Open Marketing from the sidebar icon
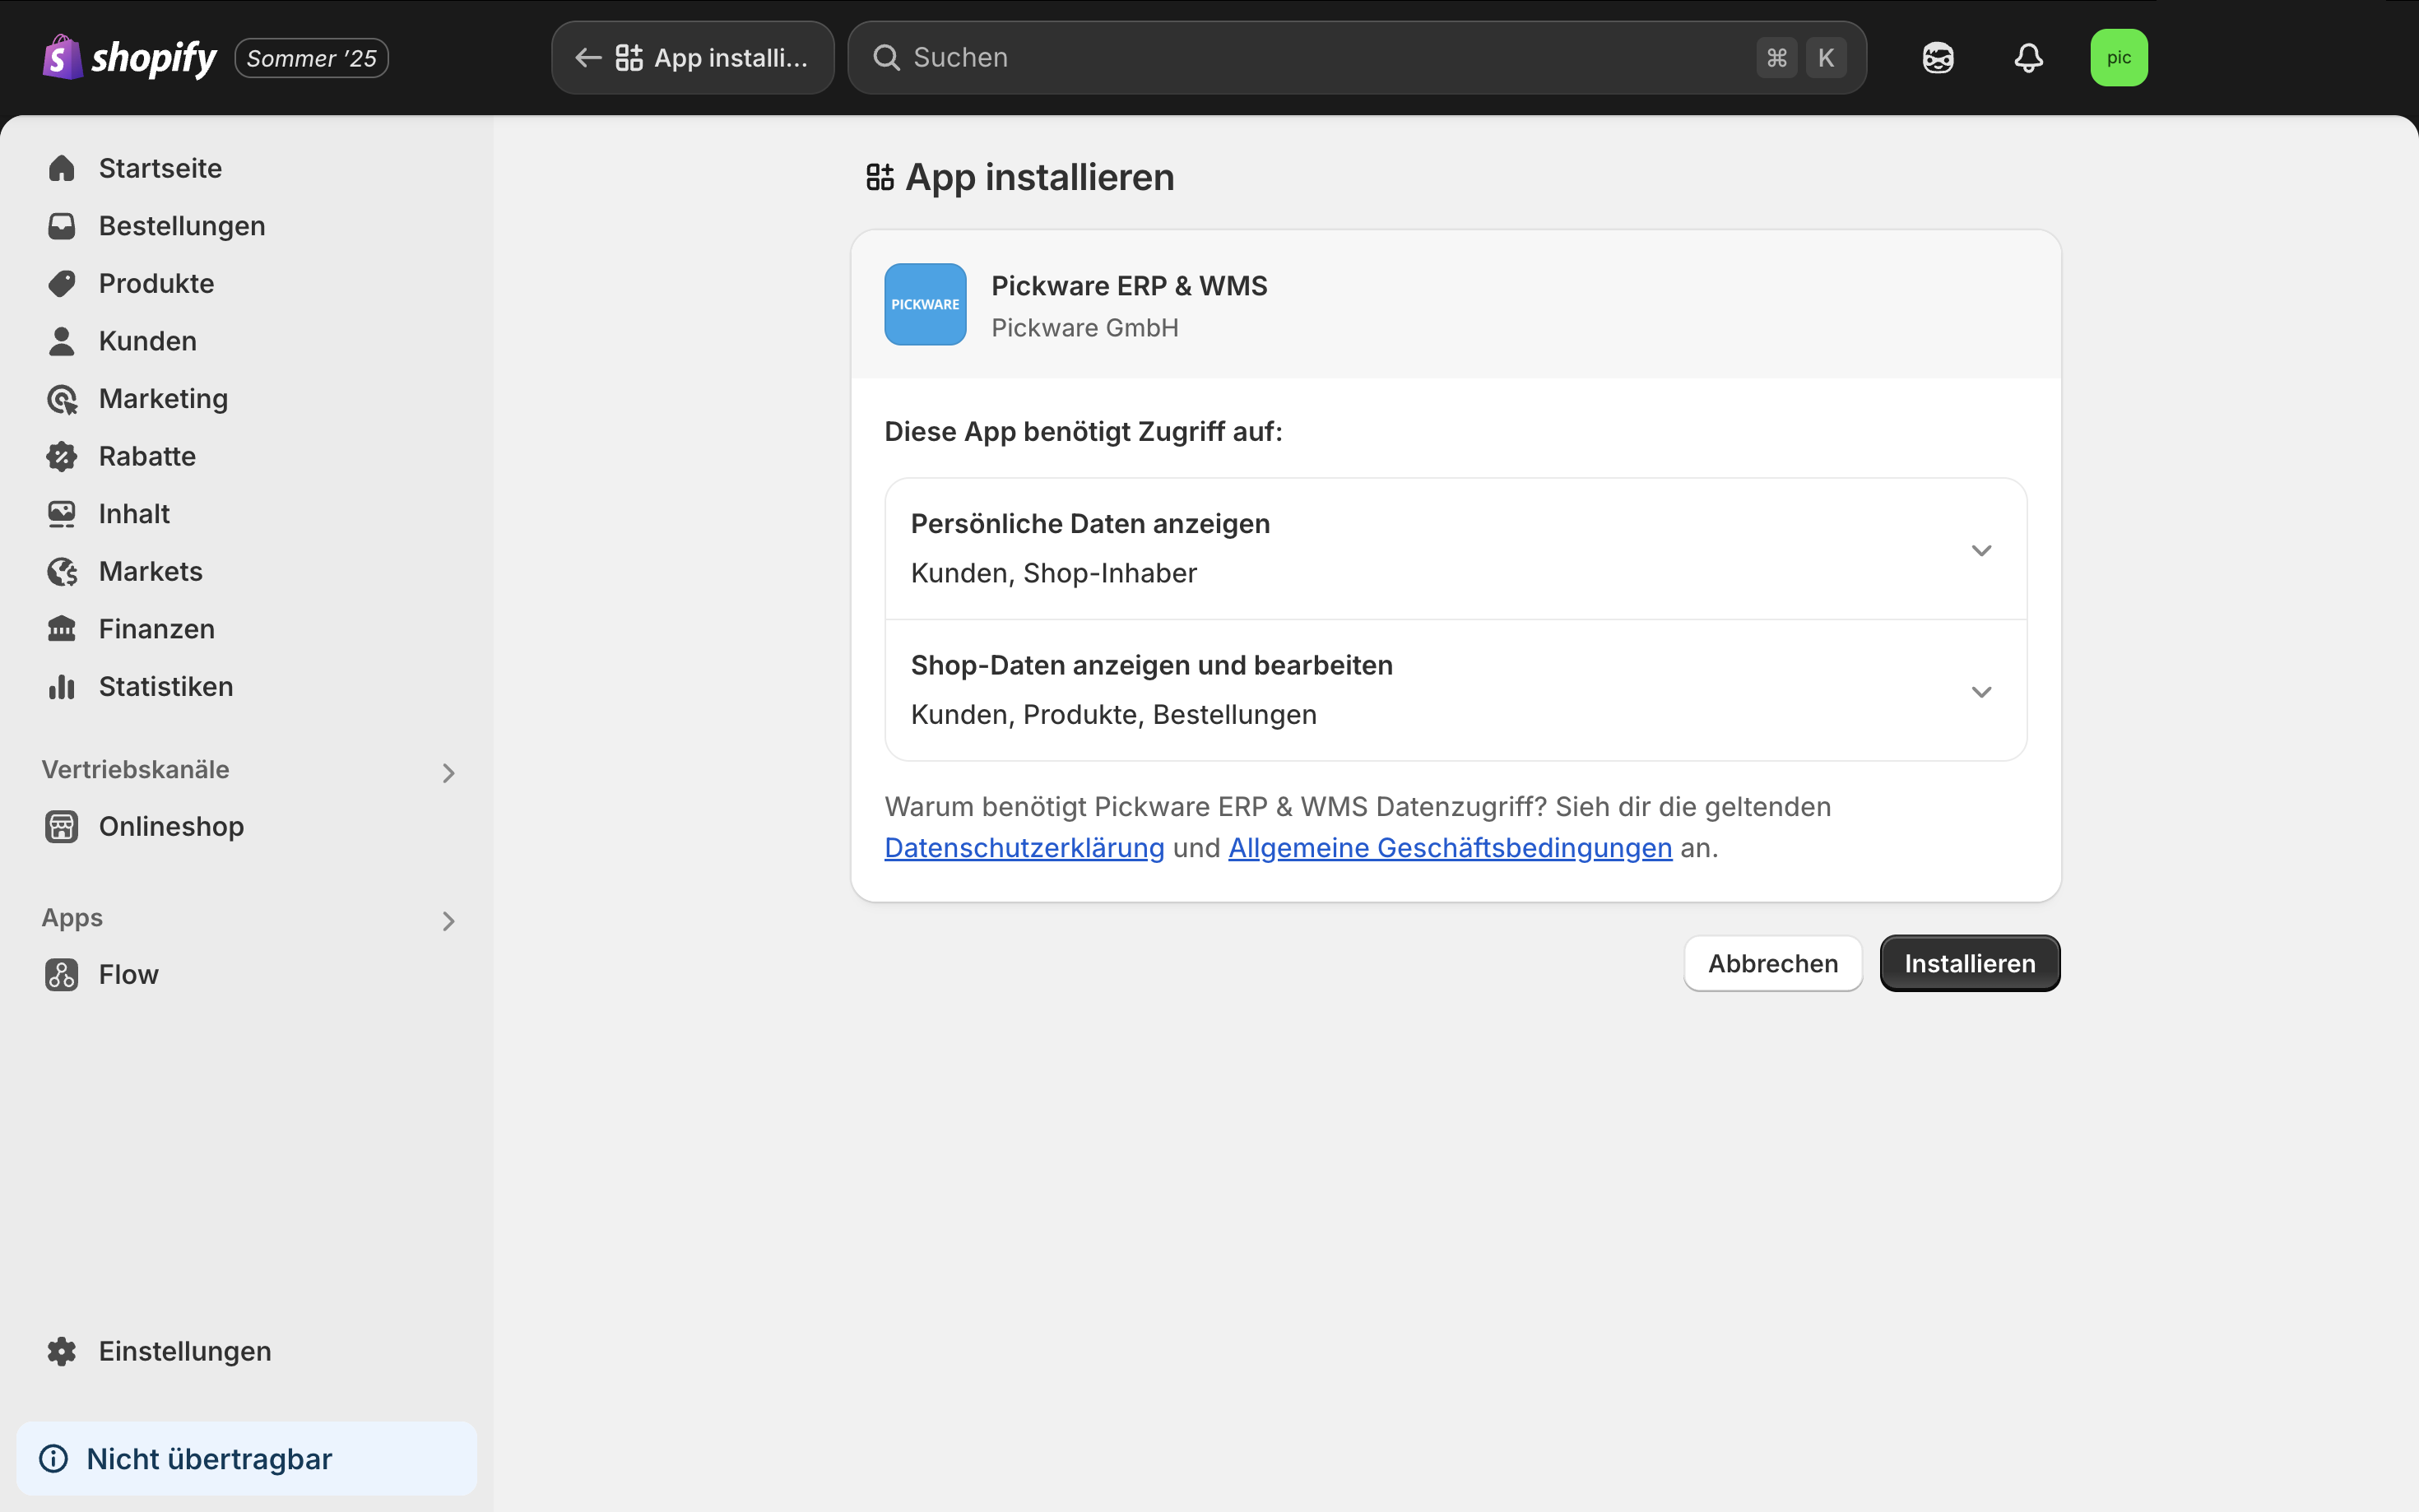Viewport: 2419px width, 1512px height. [x=62, y=399]
